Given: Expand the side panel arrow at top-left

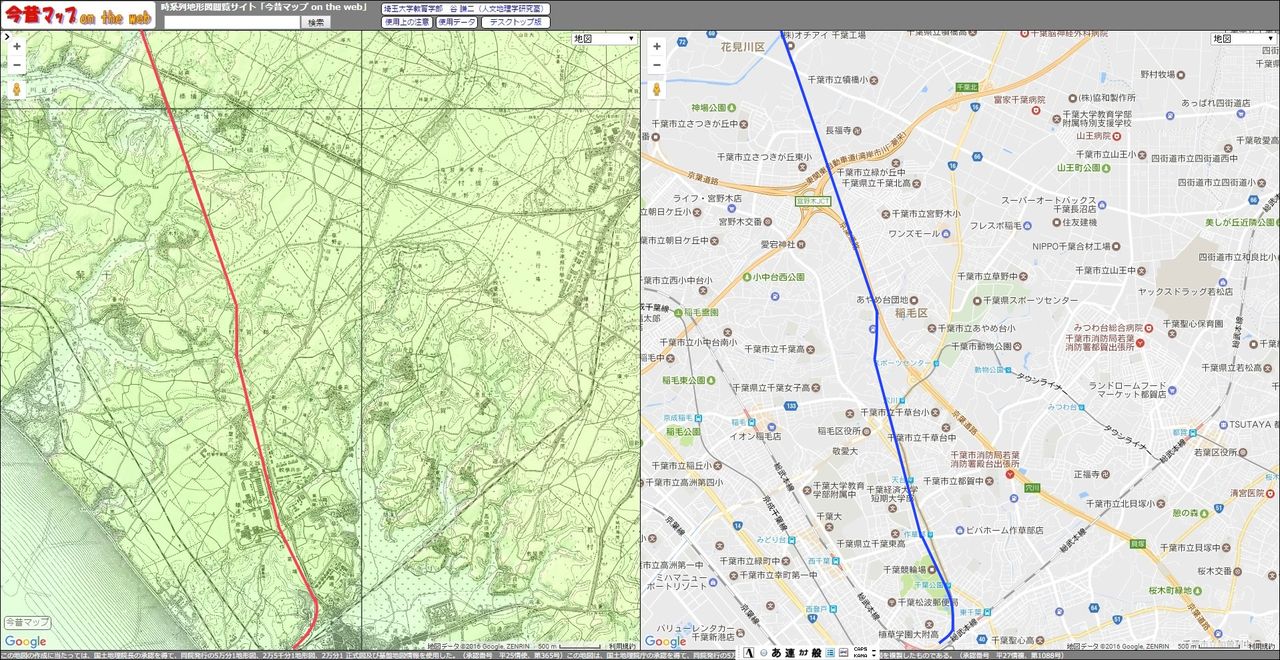Looking at the screenshot, I should coord(6,37).
